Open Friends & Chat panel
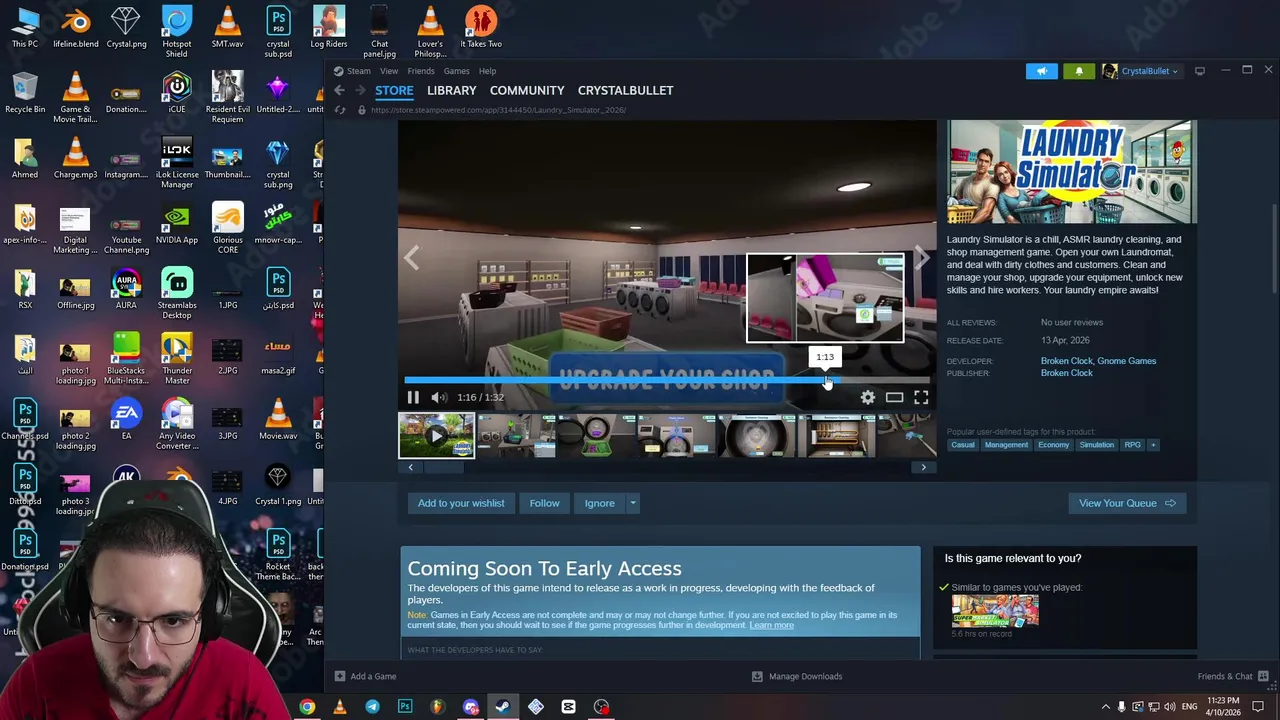This screenshot has width=1280, height=720. point(1233,676)
